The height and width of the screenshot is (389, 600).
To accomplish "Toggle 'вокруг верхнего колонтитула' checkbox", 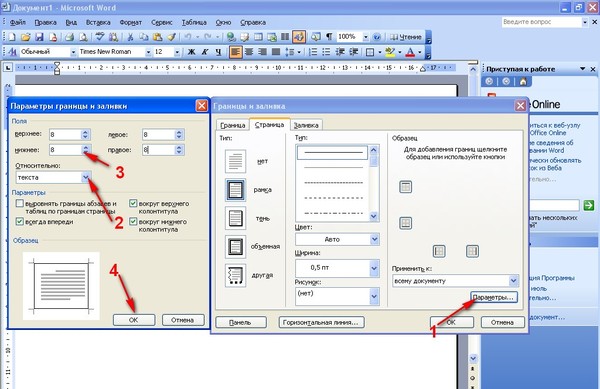I will tap(133, 203).
